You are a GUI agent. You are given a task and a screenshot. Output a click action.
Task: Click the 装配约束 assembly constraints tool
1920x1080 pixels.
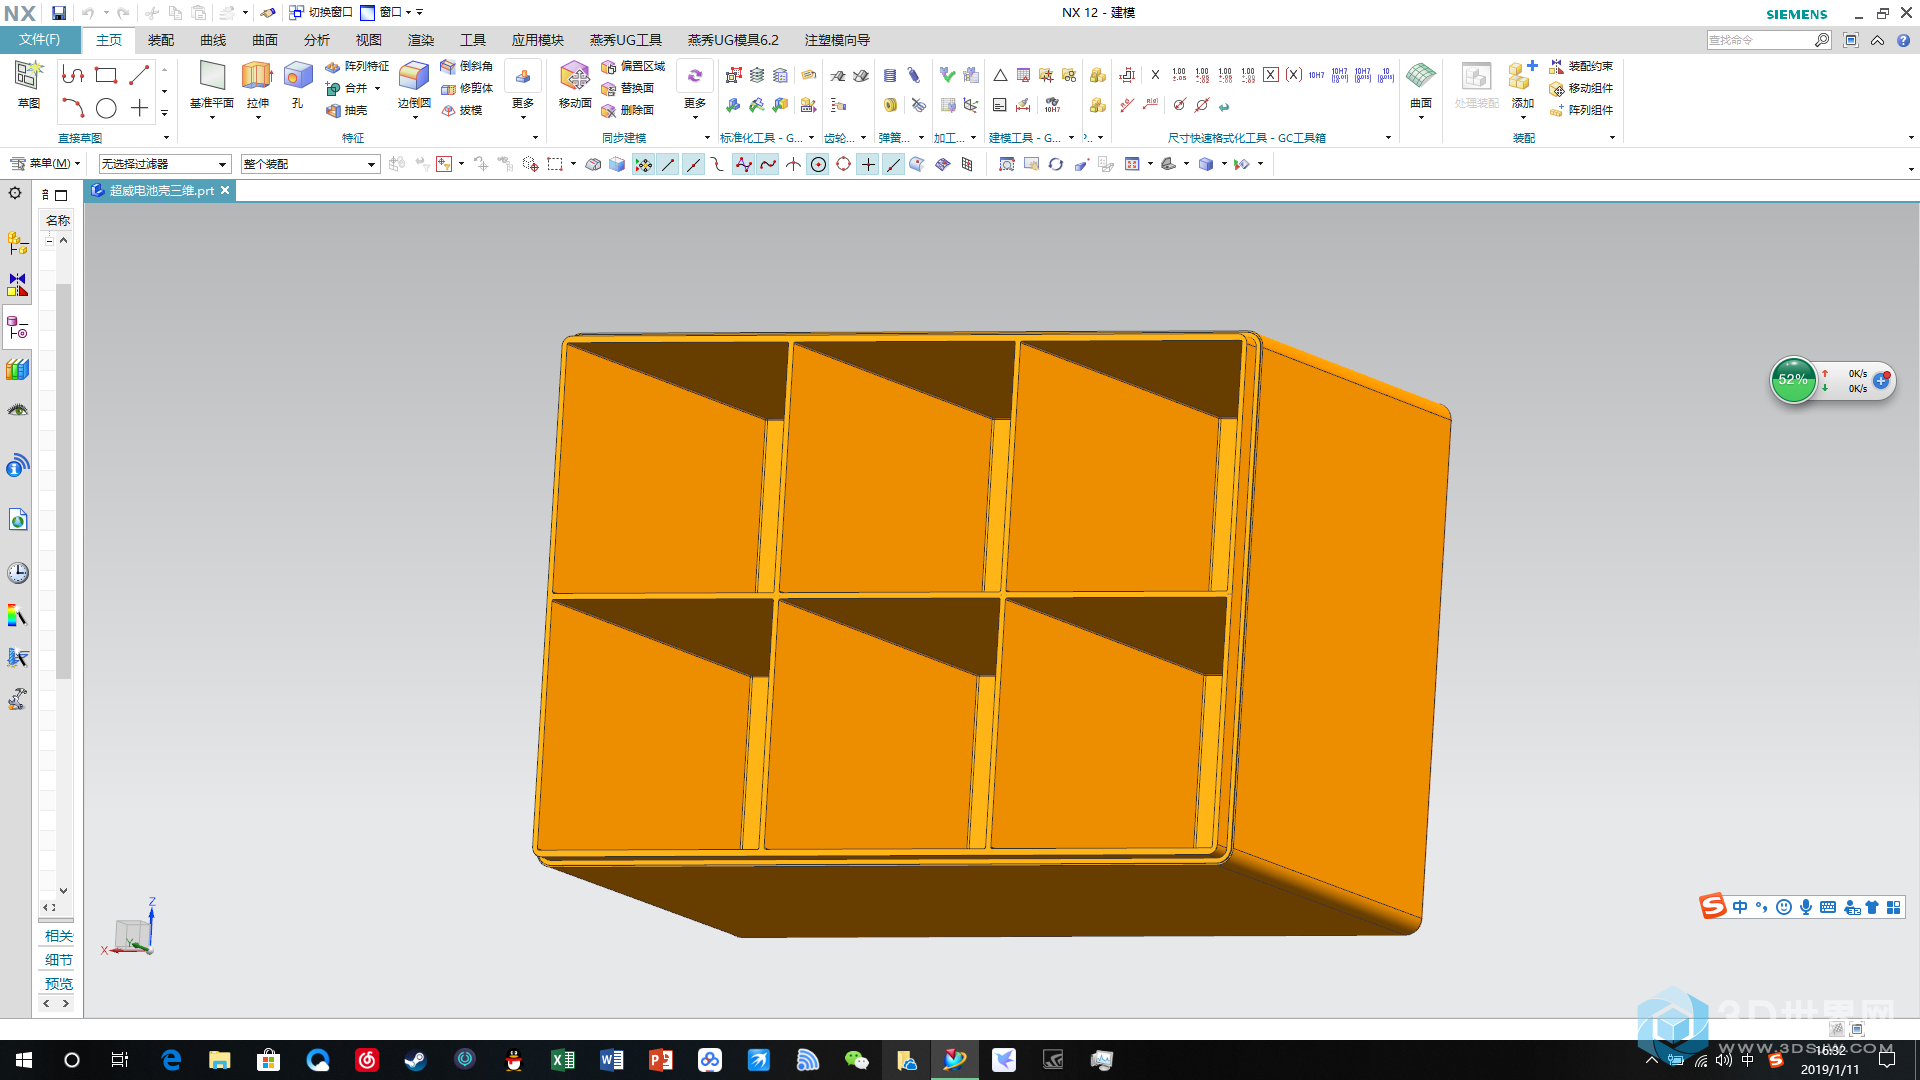point(1581,66)
